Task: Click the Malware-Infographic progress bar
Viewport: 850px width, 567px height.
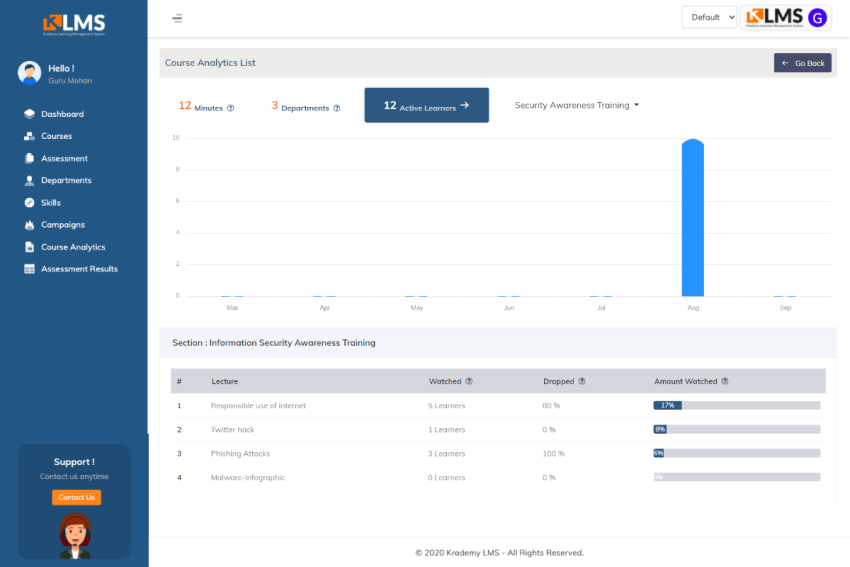Action: [737, 477]
